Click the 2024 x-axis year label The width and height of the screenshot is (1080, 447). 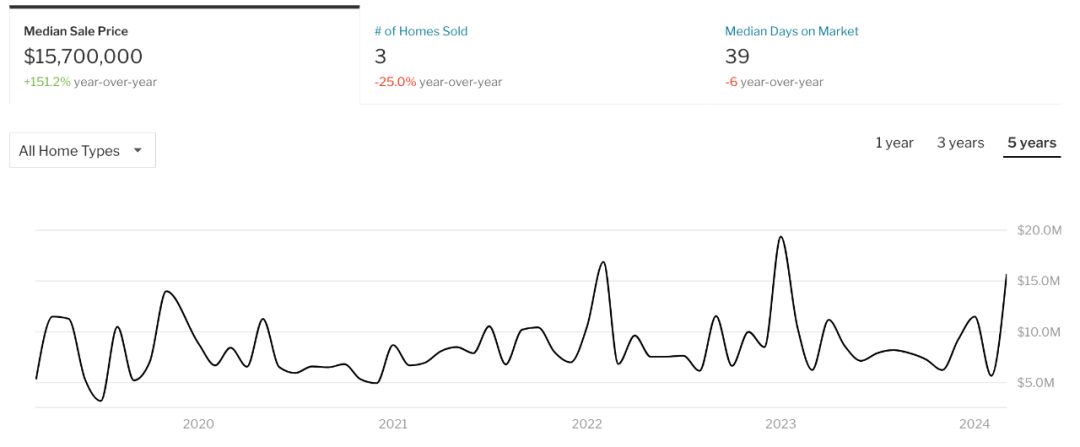click(x=975, y=424)
